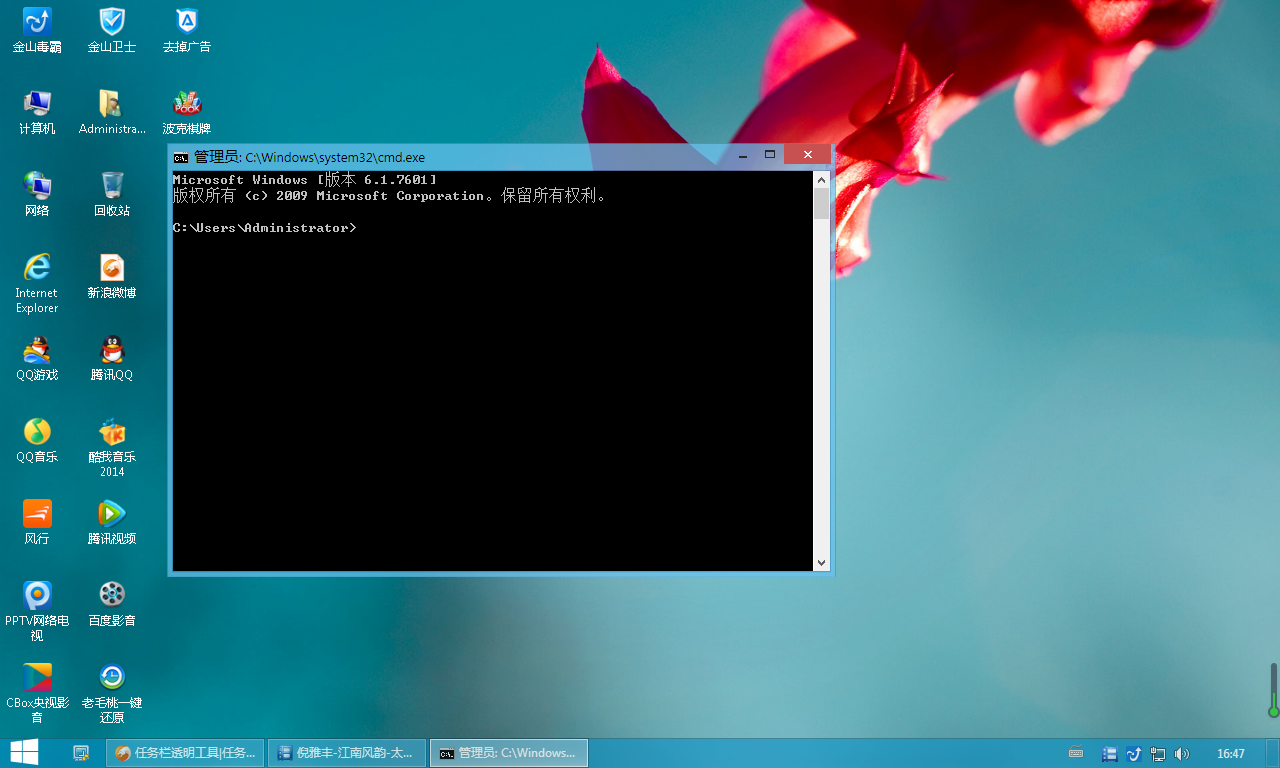Switch to the 倪雅丰-江南风韵 taskbar button
The height and width of the screenshot is (768, 1280).
[347, 753]
